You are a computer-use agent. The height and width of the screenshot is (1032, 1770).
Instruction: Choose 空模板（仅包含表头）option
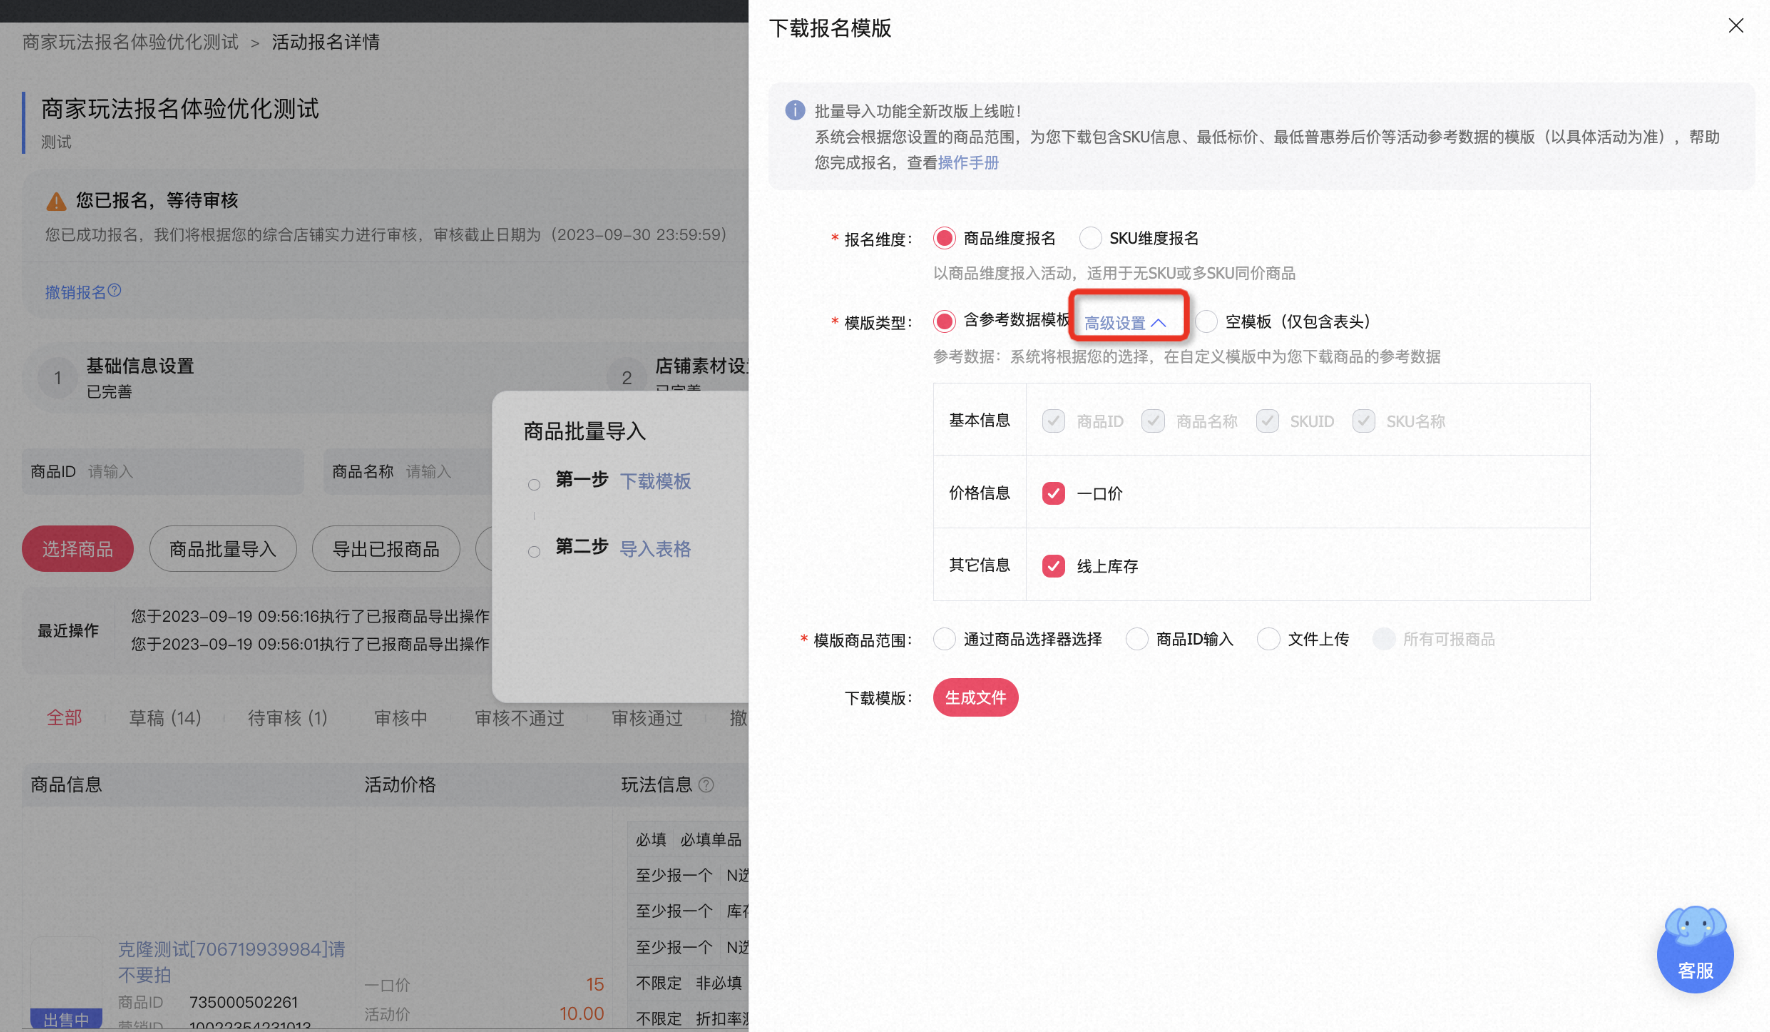[1206, 321]
